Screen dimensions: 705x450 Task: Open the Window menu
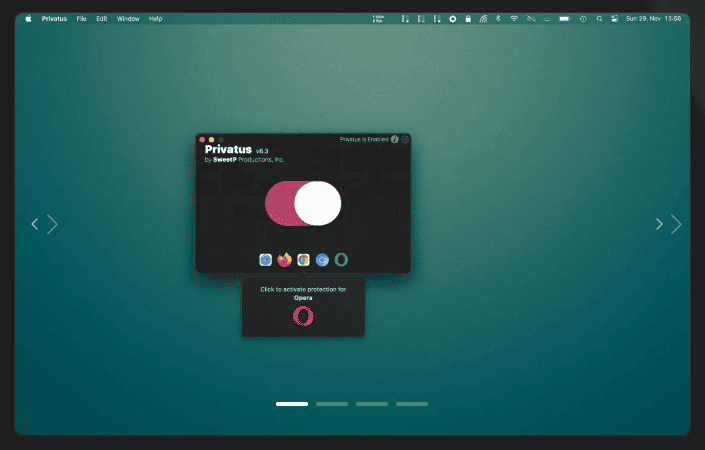coord(128,19)
